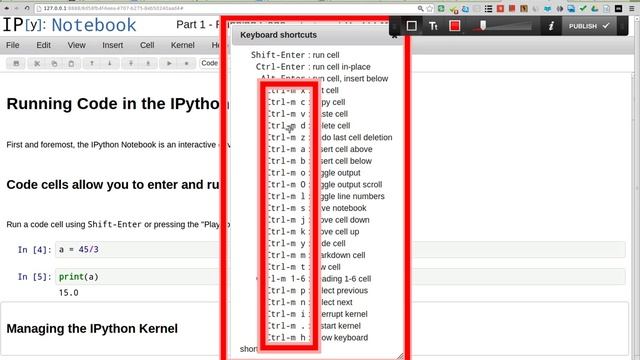Select the Tt text annotation tool
The height and width of the screenshot is (360, 640).
tap(433, 26)
